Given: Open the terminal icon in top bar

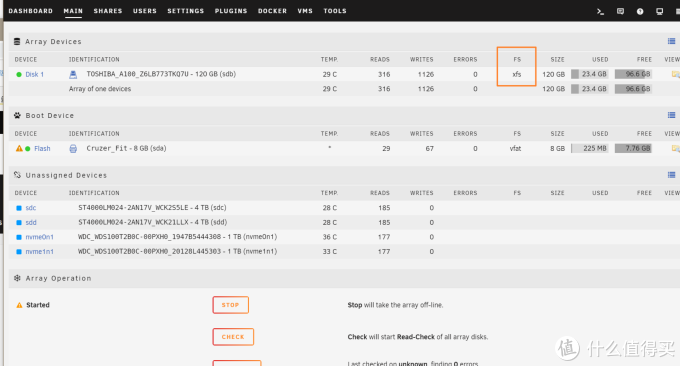Looking at the screenshot, I should (600, 12).
